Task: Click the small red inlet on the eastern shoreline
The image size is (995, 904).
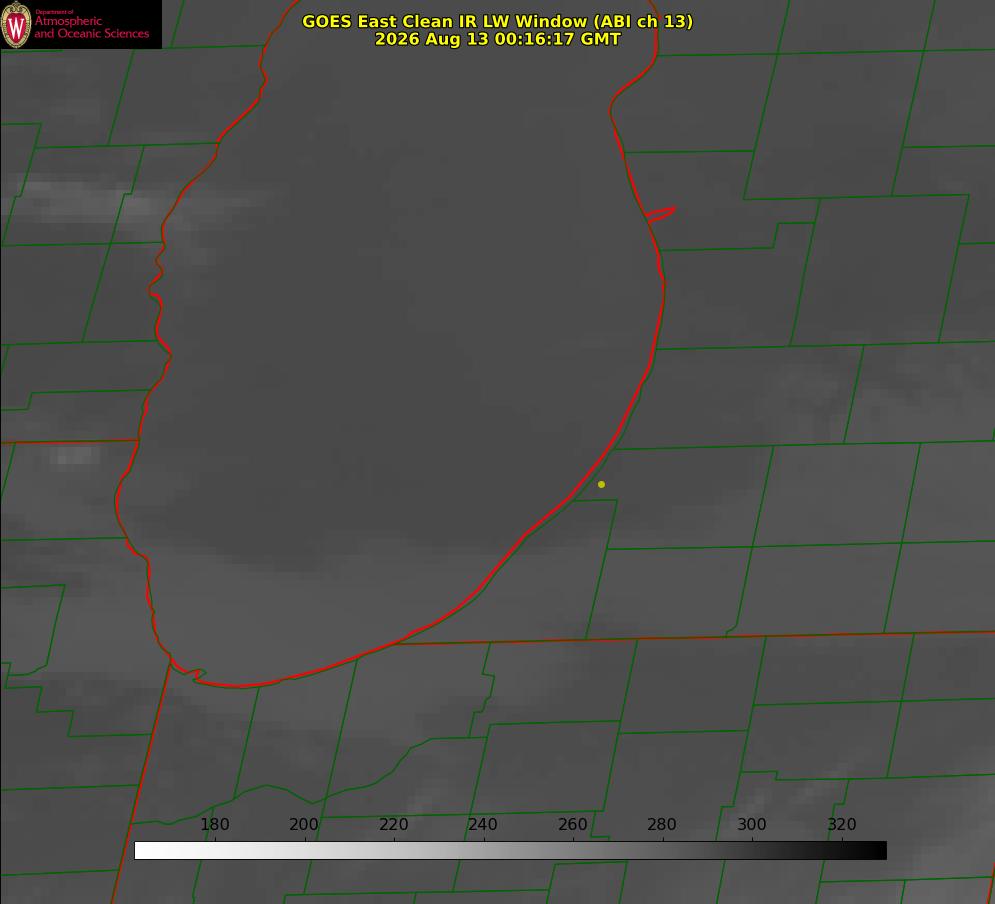Action: click(661, 214)
